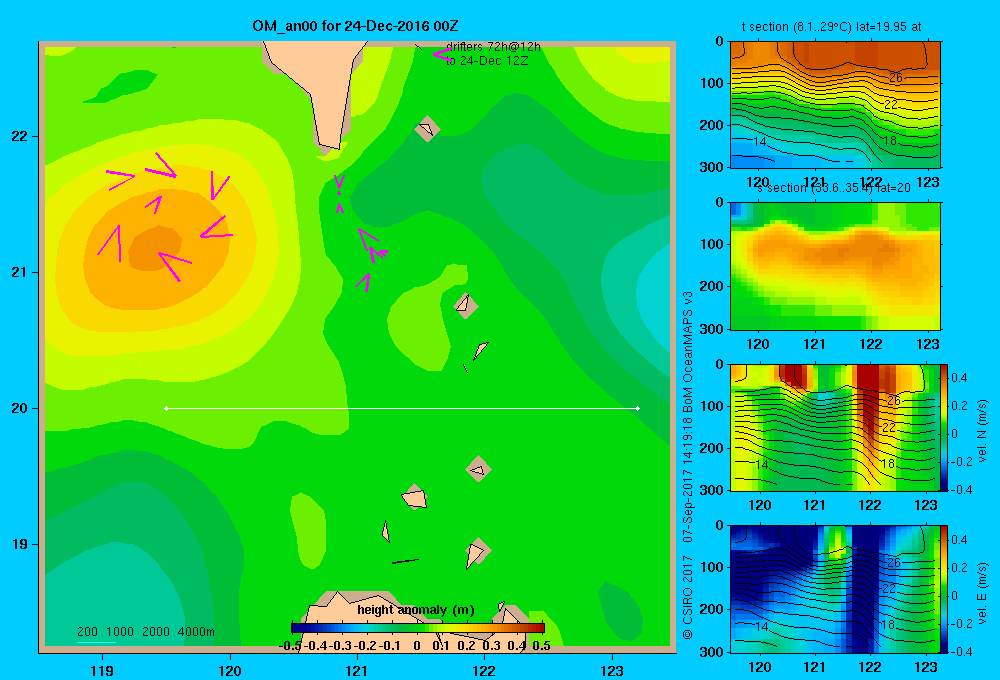Viewport: 1000px width, 680px height.
Task: Click the height anomaly color bar
Action: click(418, 628)
